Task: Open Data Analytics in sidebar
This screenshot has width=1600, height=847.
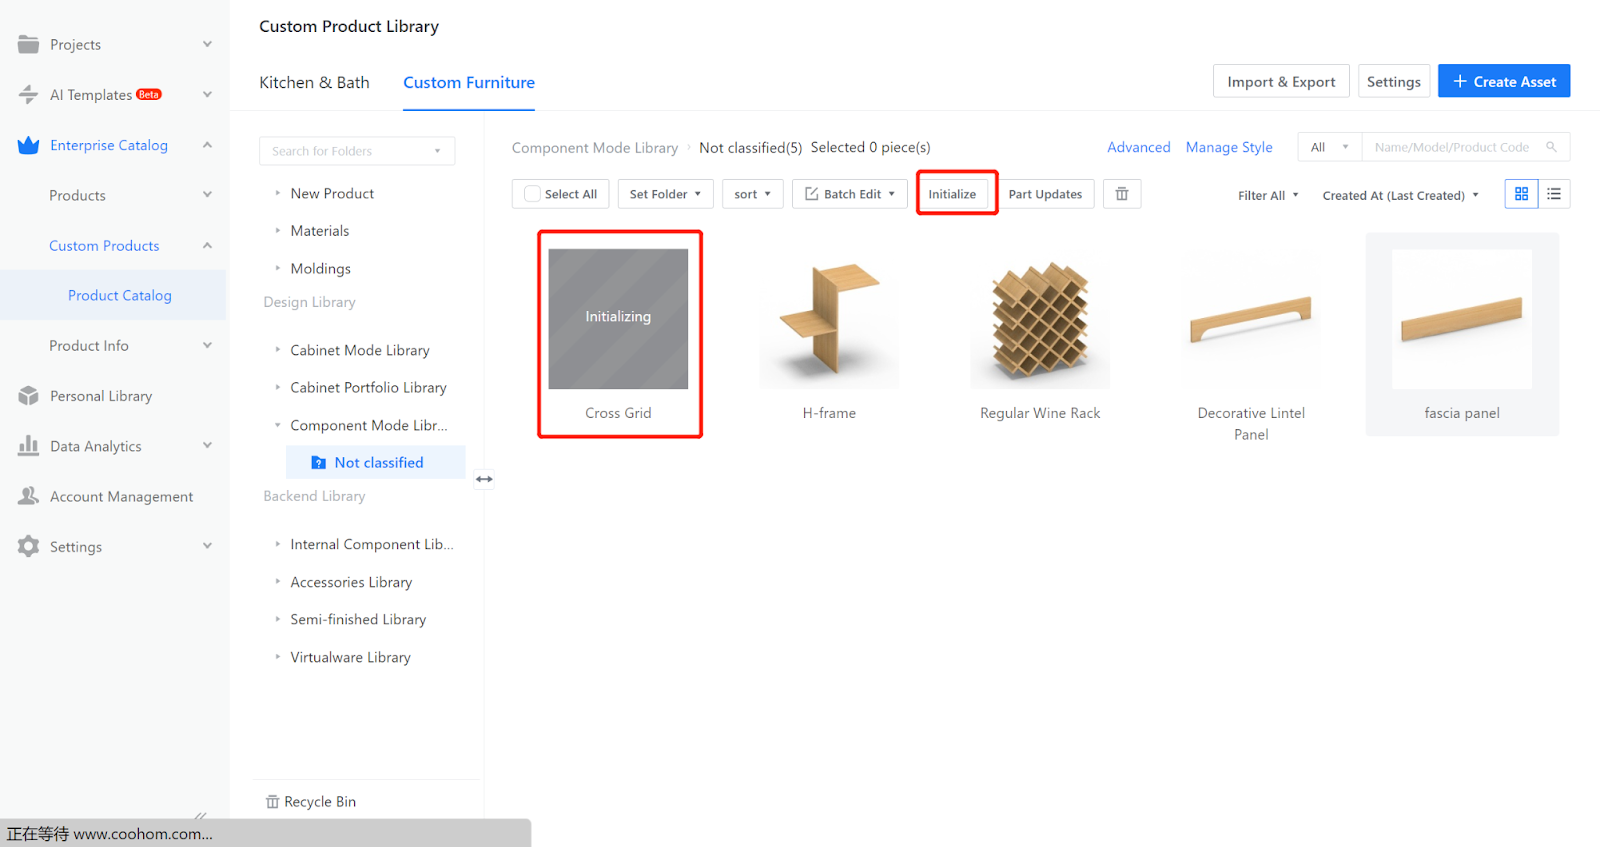Action: point(96,446)
